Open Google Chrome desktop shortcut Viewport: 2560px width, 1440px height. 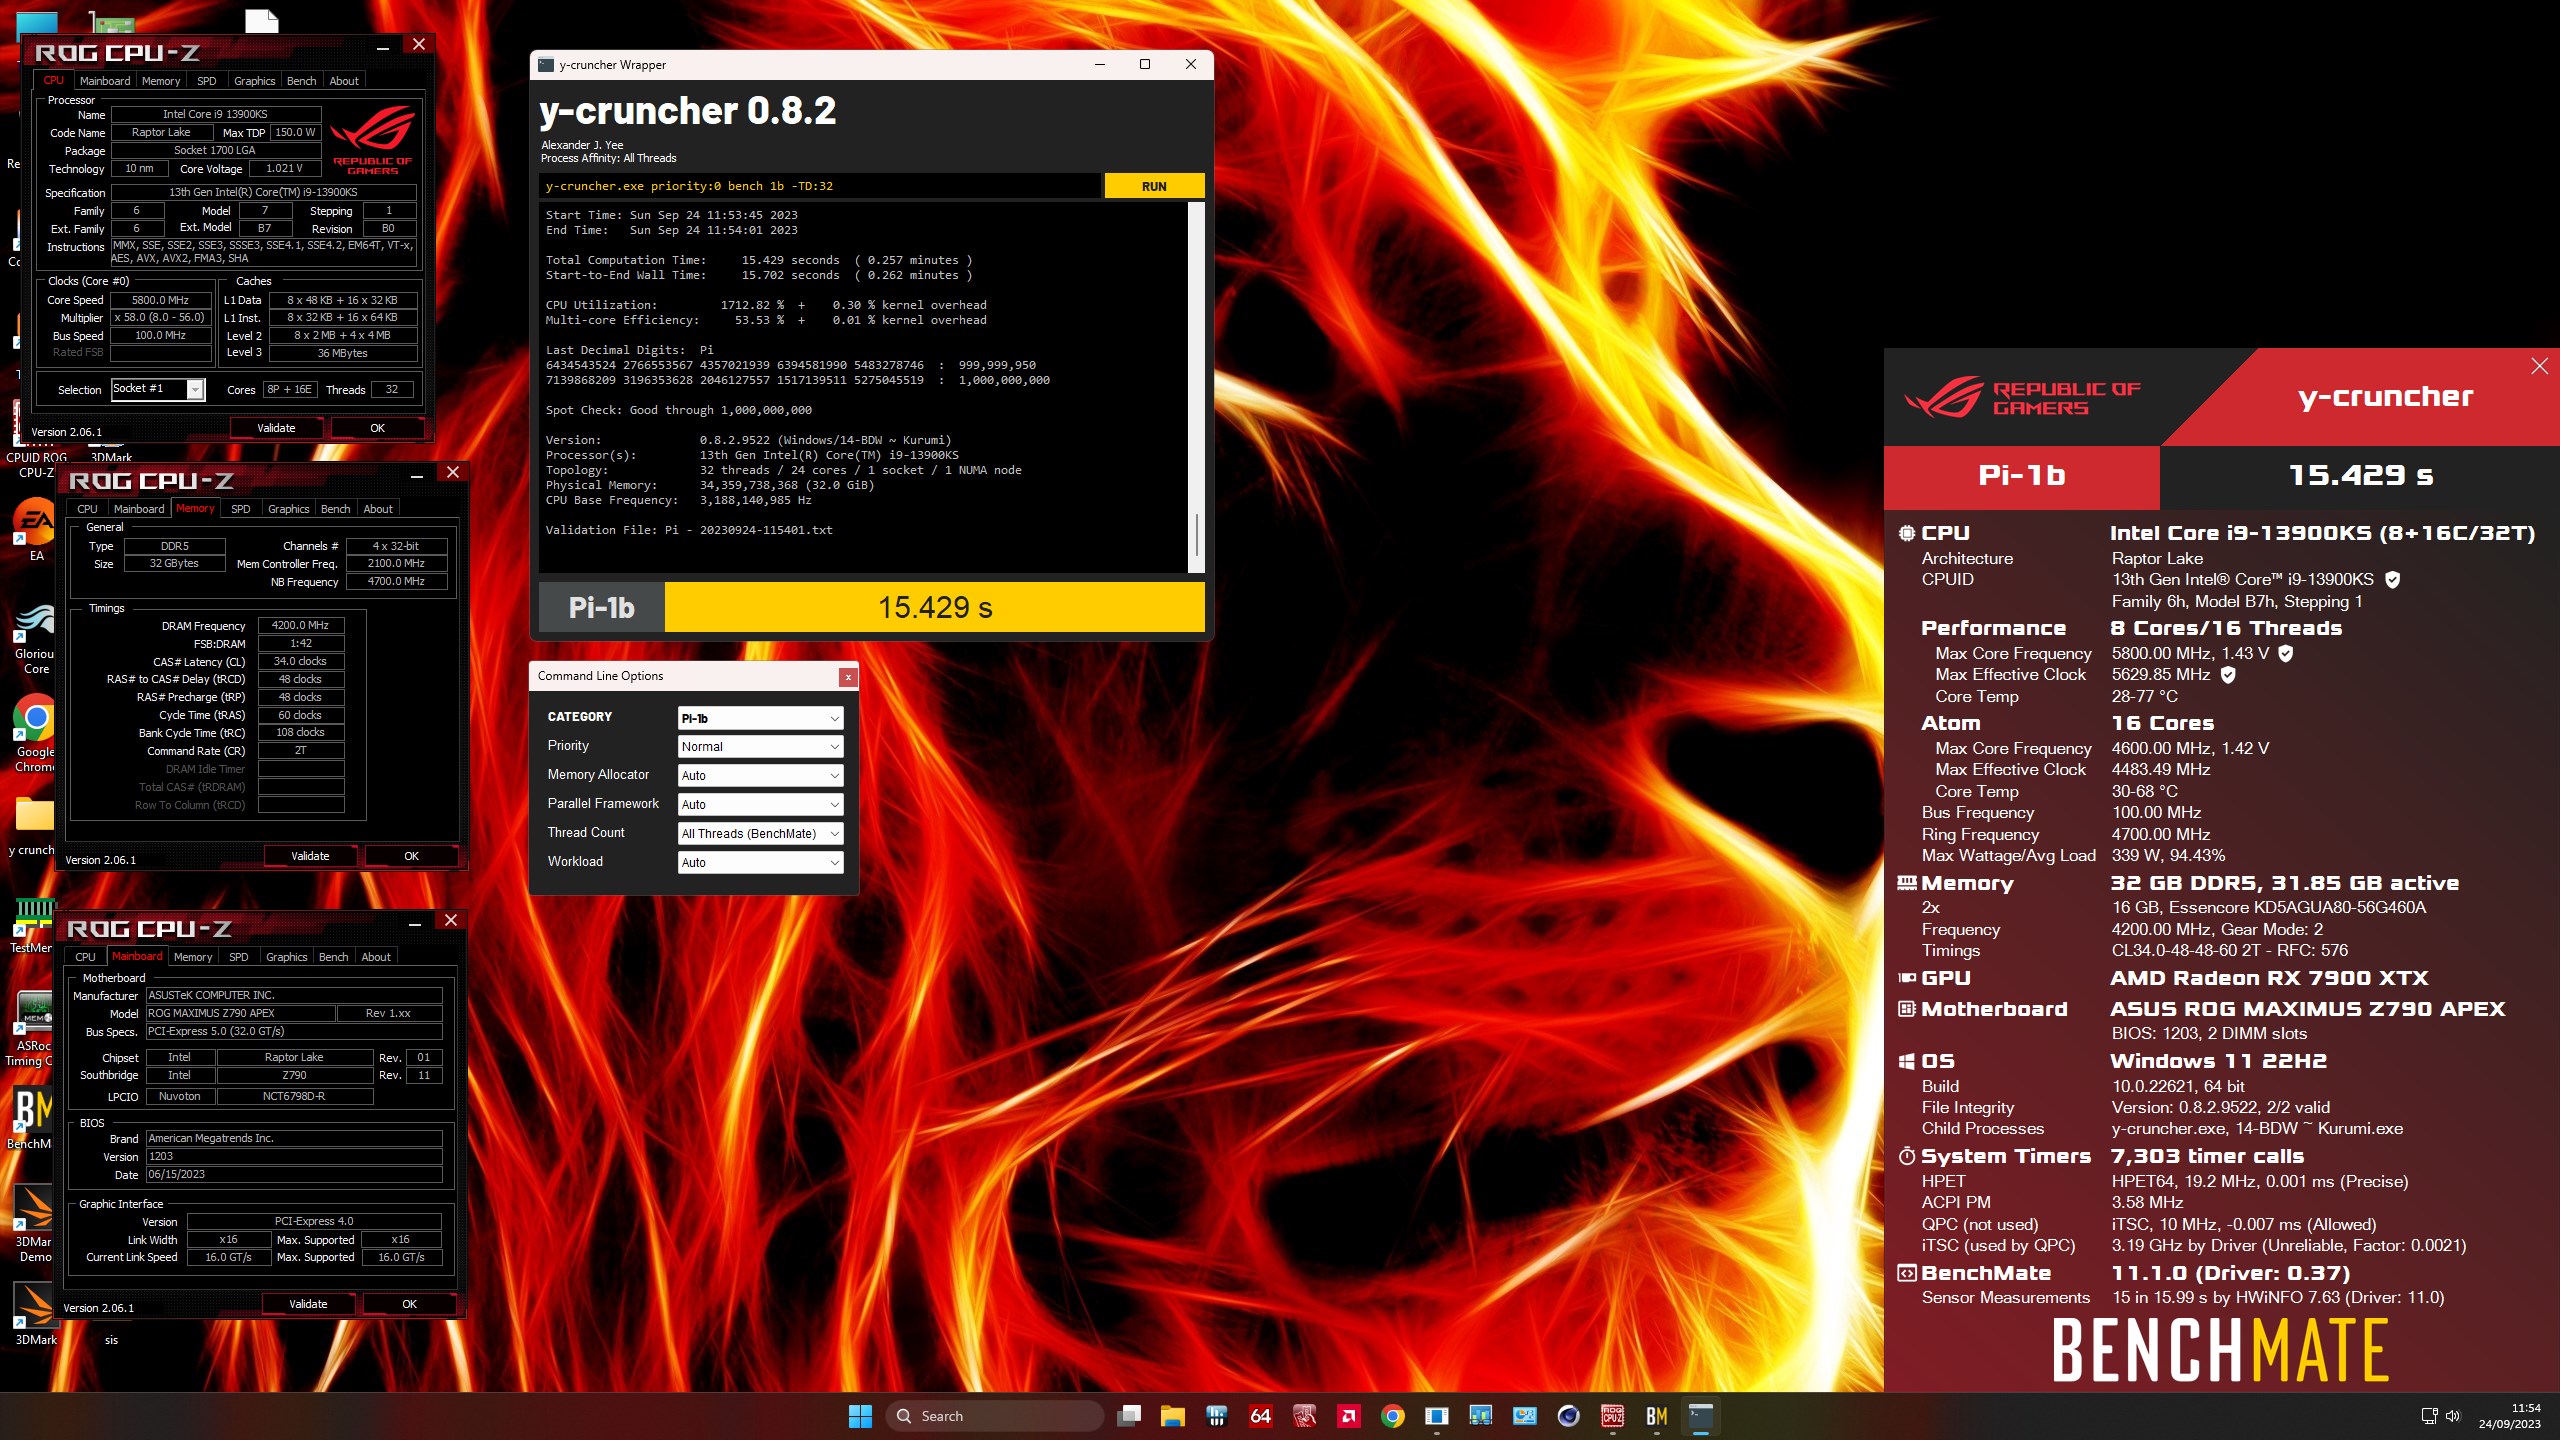point(35,735)
